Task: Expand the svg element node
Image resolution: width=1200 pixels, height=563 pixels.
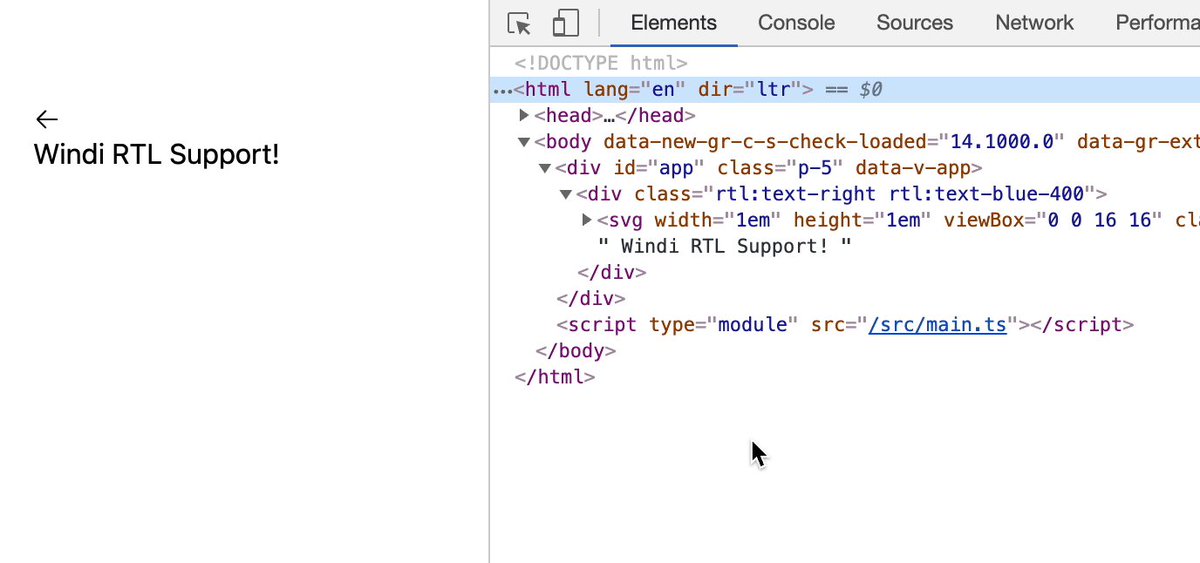Action: [x=588, y=220]
